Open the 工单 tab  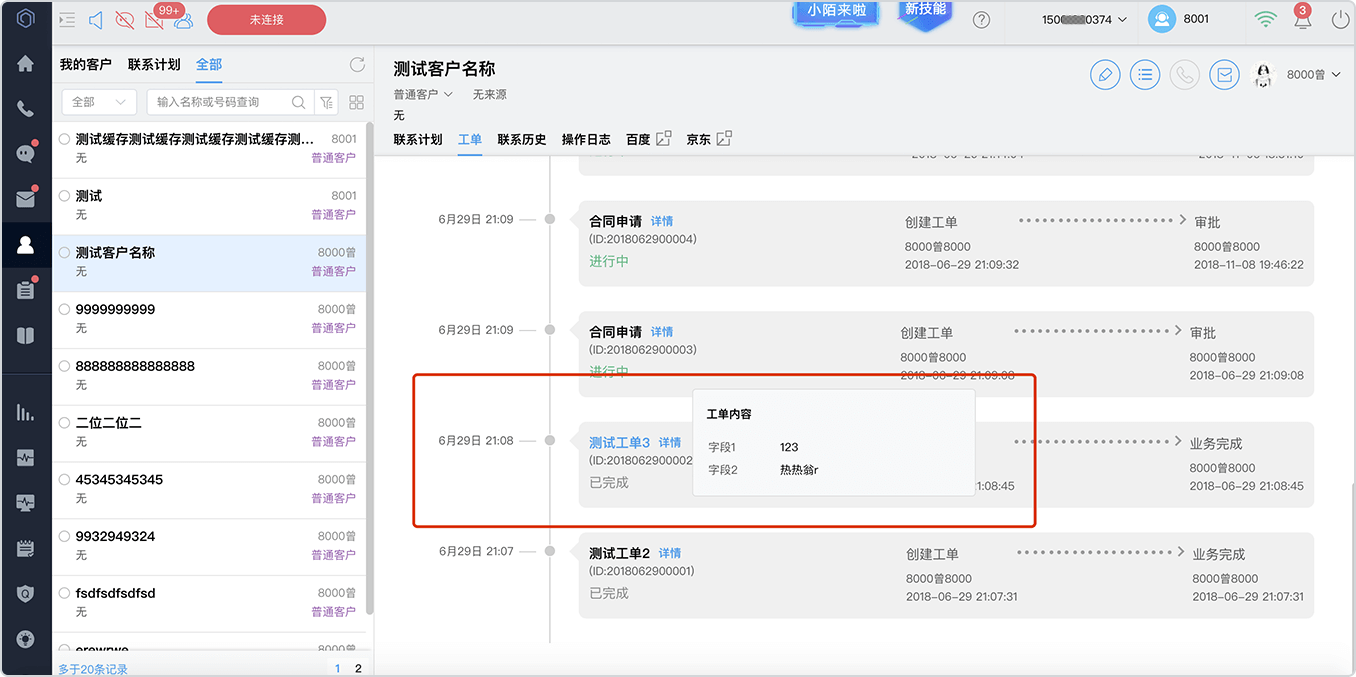coord(470,139)
